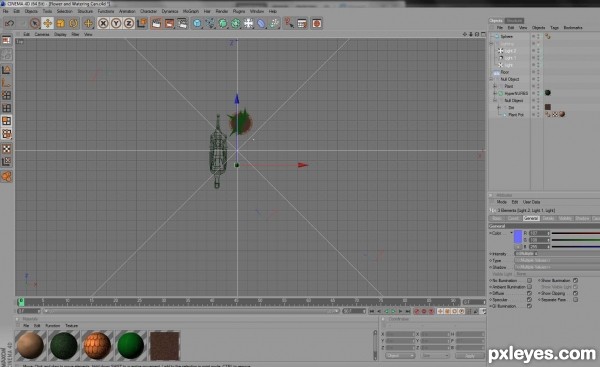Viewport: 600px width, 367px height.
Task: Switch to the Structure tab in Objects panel
Action: coord(514,21)
